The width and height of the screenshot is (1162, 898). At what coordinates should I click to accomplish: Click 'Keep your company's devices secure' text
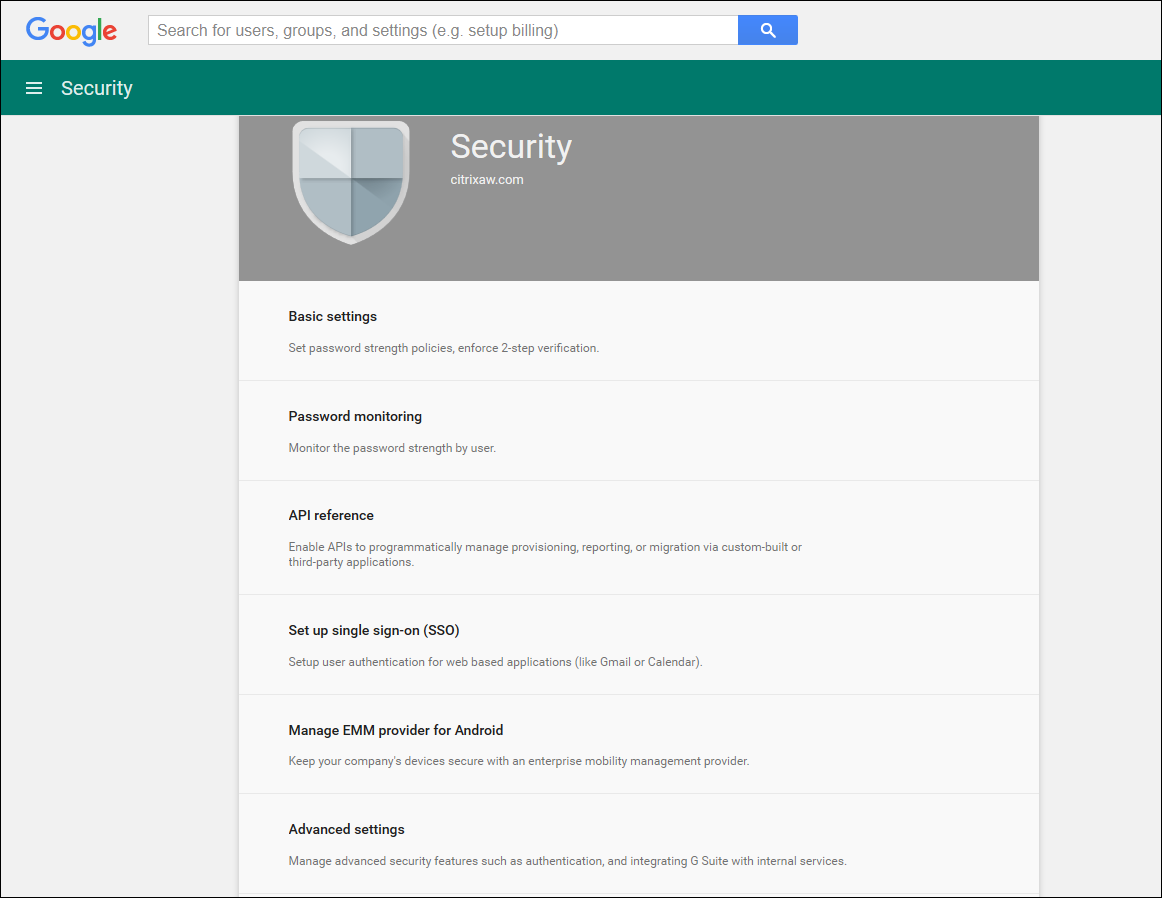click(518, 762)
